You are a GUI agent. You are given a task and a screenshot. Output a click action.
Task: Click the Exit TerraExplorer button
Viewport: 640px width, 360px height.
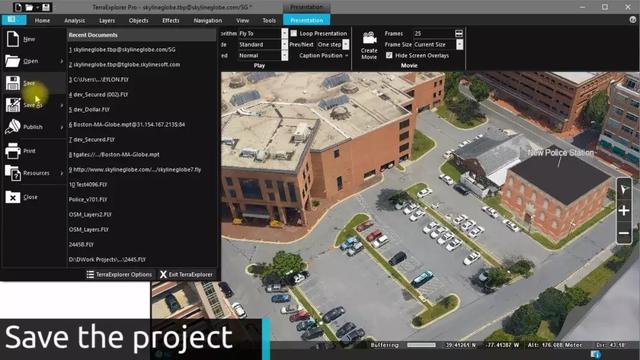point(187,274)
